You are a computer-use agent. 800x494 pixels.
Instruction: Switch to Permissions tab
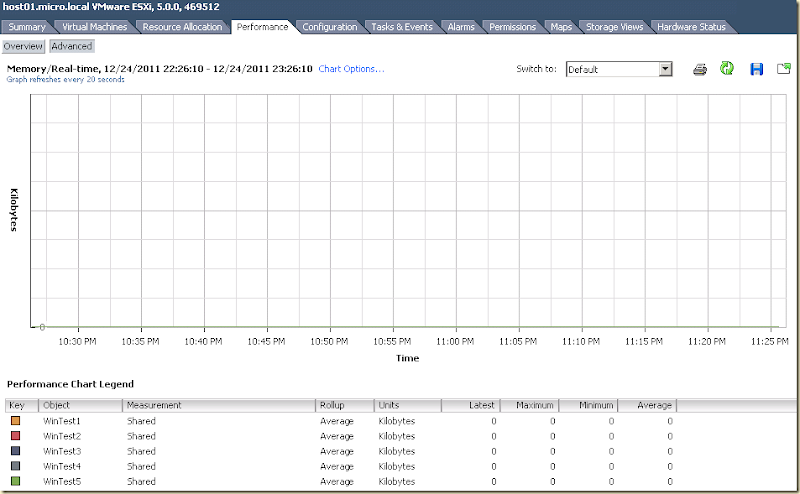tap(512, 27)
